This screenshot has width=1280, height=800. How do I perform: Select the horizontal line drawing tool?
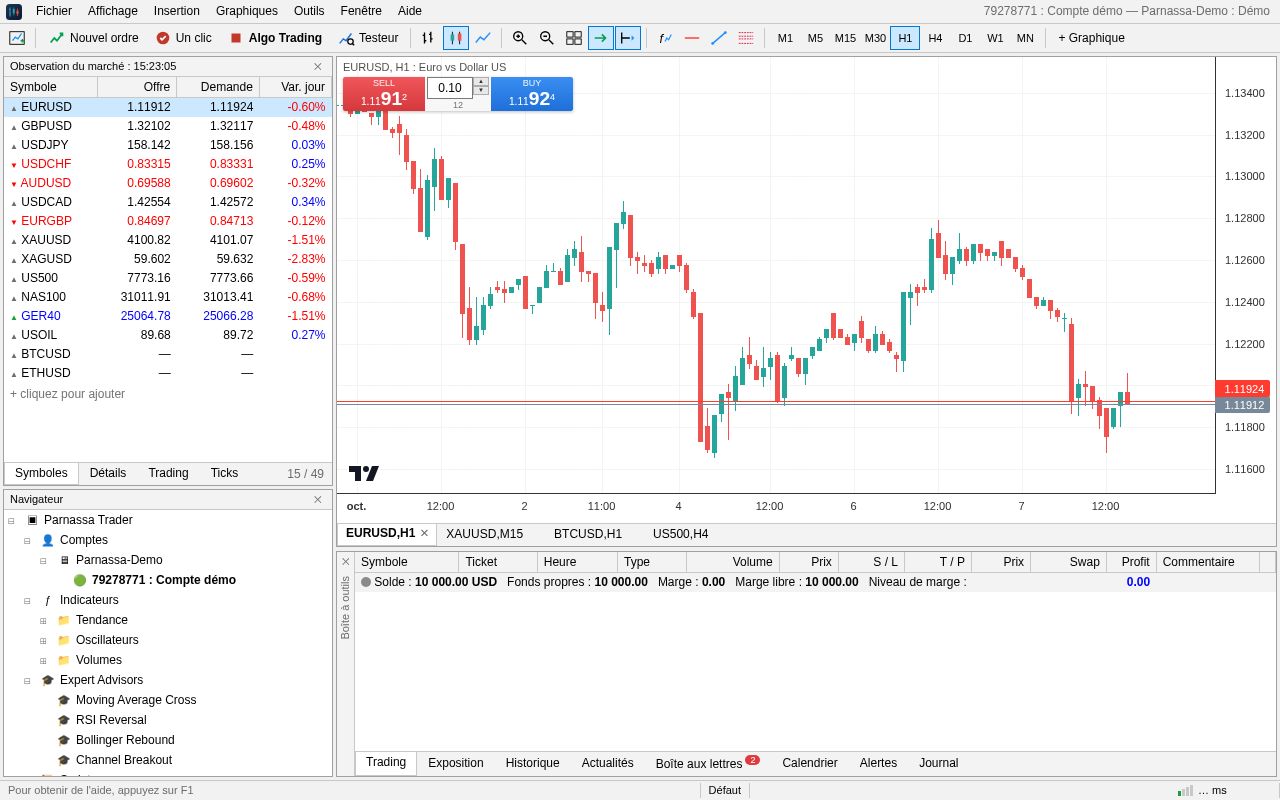tap(692, 38)
